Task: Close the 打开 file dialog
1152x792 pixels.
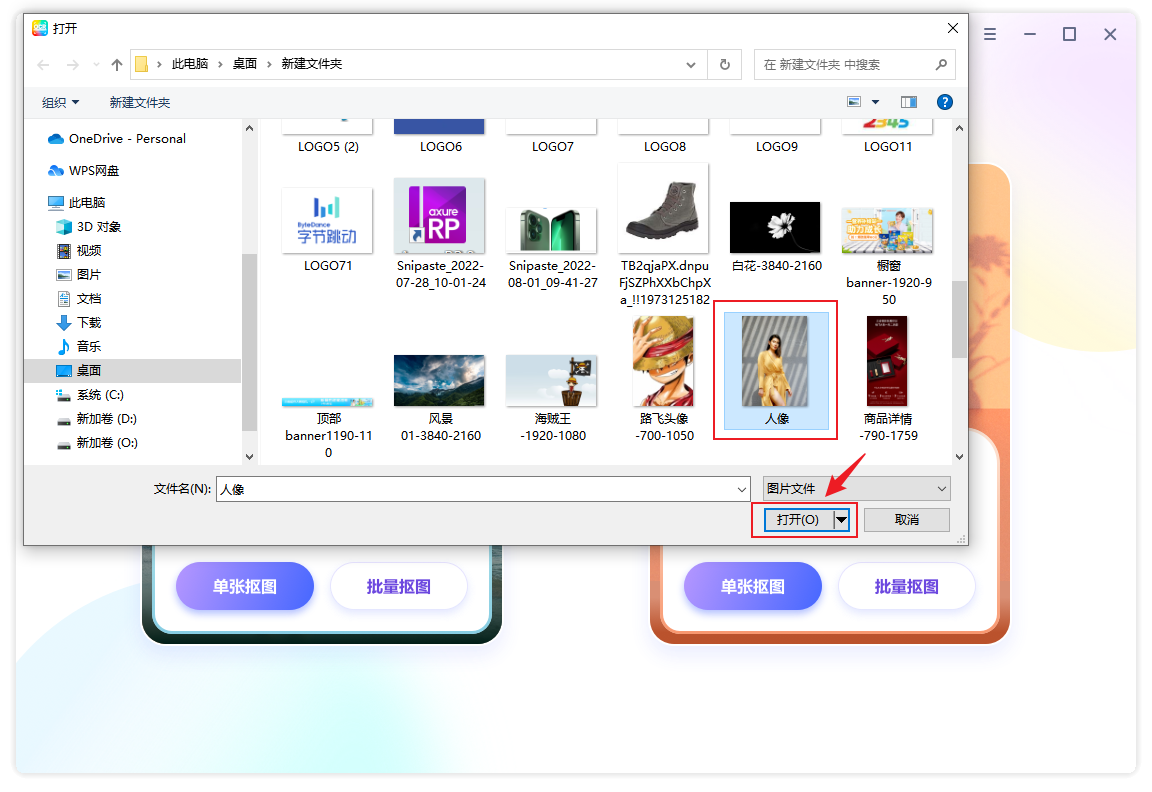Action: tap(953, 28)
